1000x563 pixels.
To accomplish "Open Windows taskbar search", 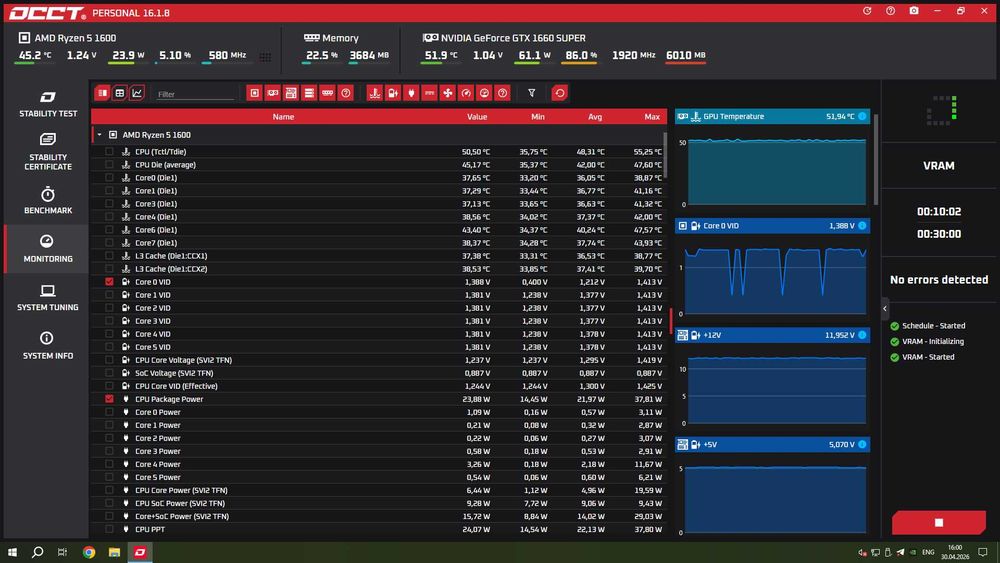I will pyautogui.click(x=38, y=552).
